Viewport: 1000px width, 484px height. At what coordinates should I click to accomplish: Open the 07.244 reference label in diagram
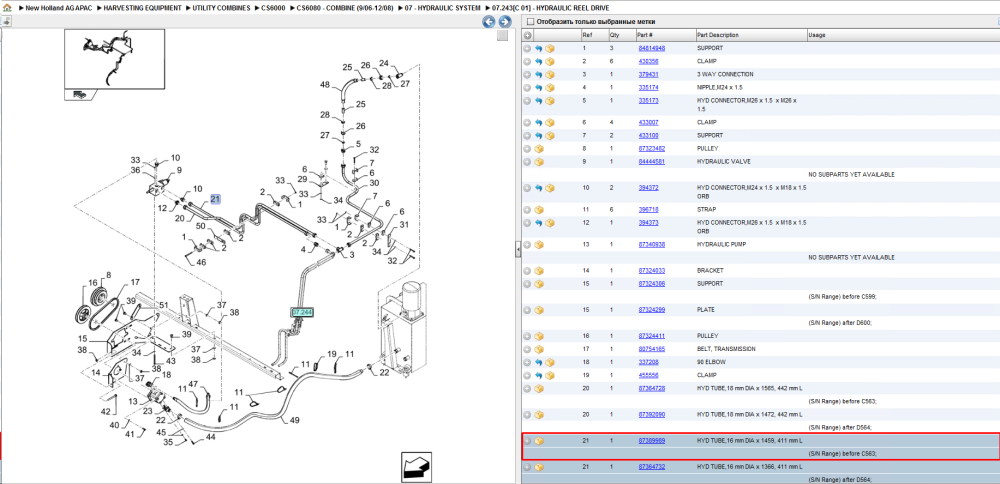(x=302, y=312)
